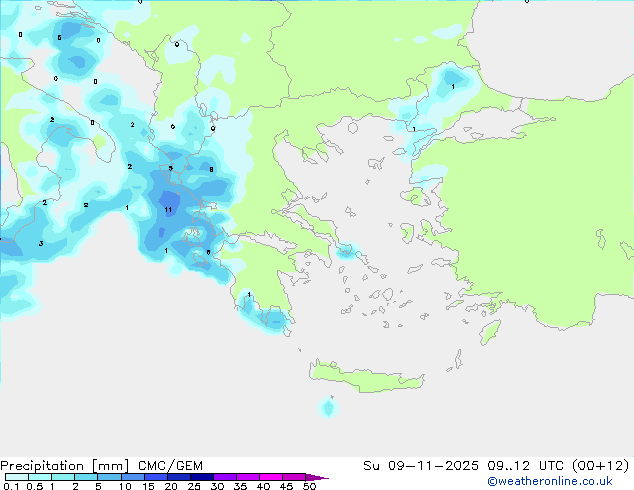Click the "CMC/GEM" model label

(x=170, y=466)
